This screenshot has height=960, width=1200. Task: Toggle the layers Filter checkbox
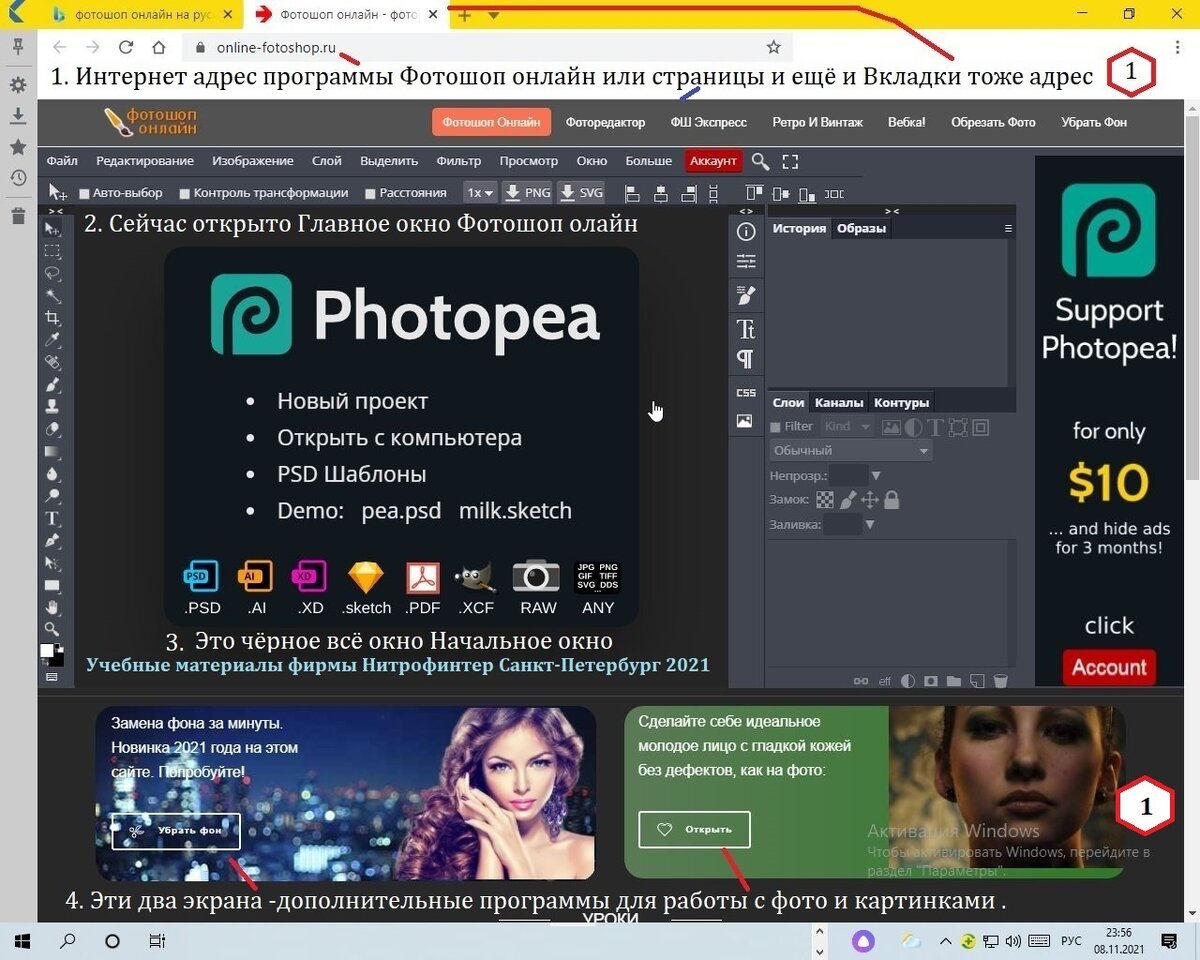[x=776, y=427]
